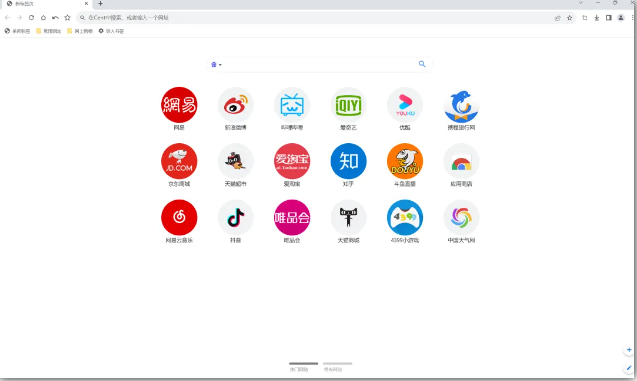Launch the Bilibili TV-face shortcut
The image size is (637, 381).
pyautogui.click(x=292, y=105)
